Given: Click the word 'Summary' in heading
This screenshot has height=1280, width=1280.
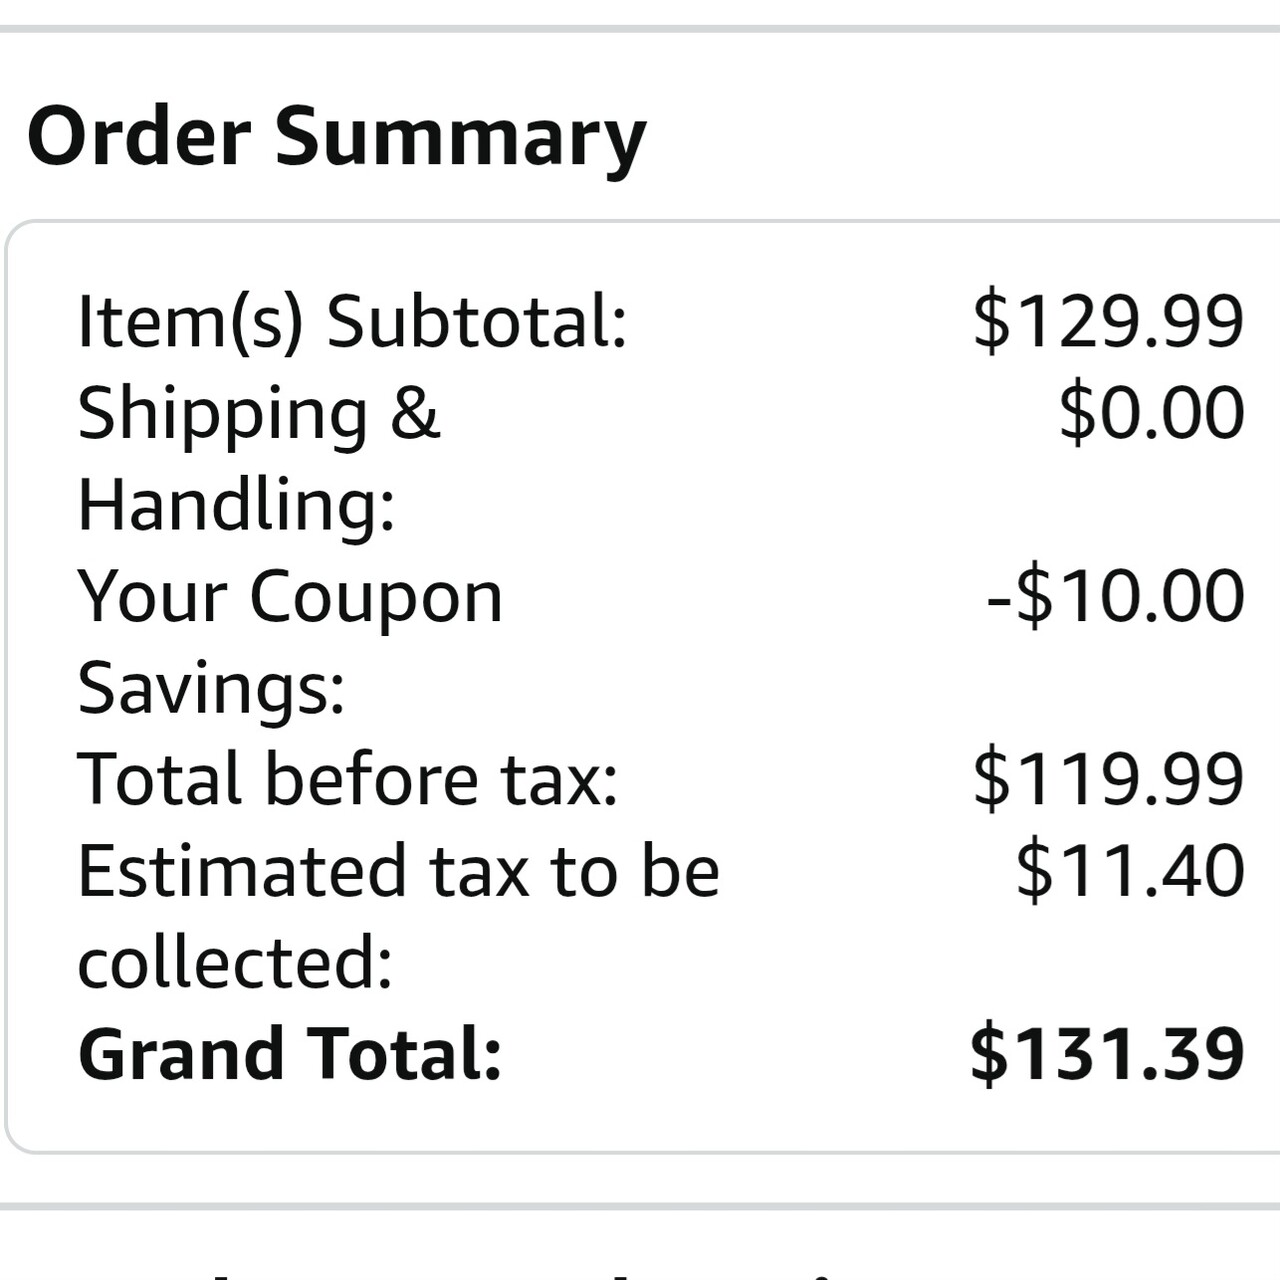Looking at the screenshot, I should click(x=460, y=137).
